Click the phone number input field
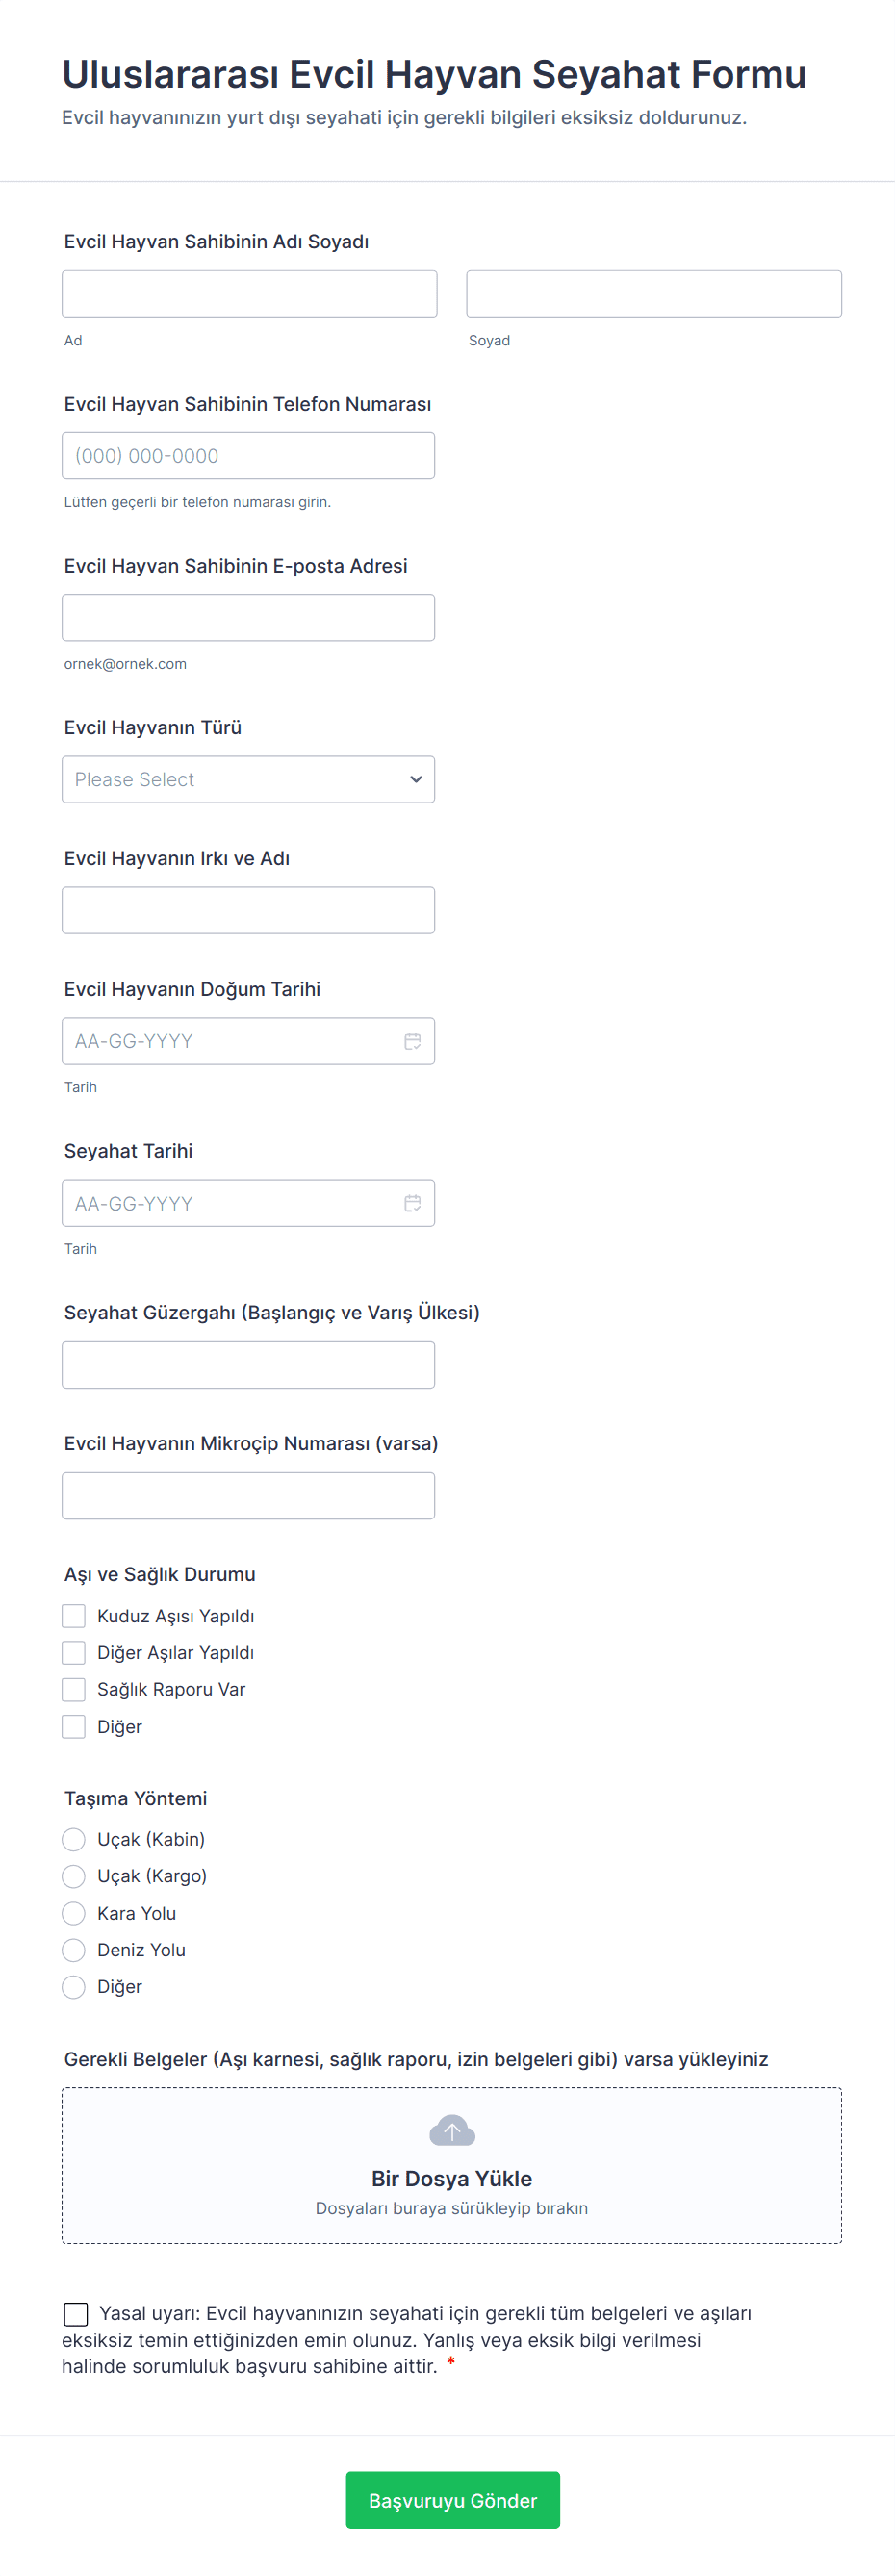The width and height of the screenshot is (895, 2576). pos(248,456)
